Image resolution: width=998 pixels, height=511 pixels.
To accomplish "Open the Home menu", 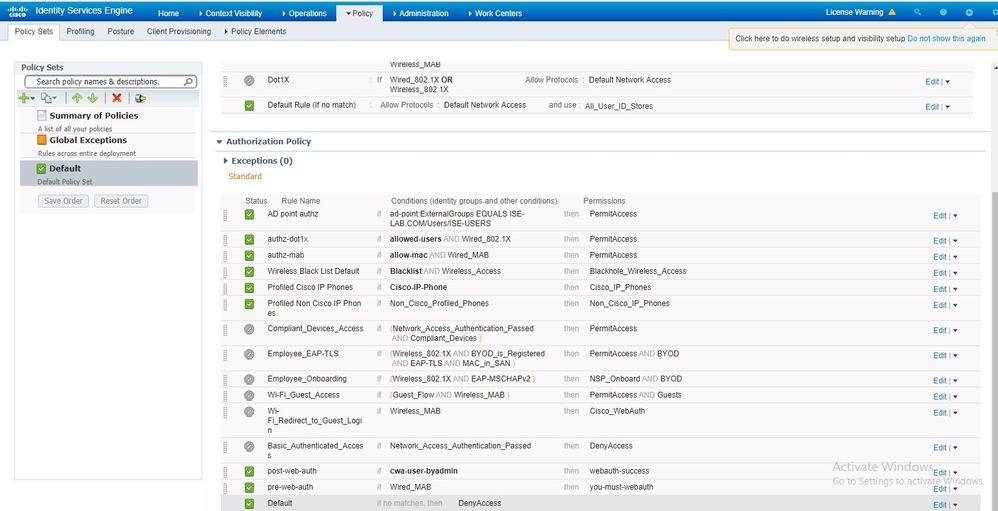I will click(168, 13).
